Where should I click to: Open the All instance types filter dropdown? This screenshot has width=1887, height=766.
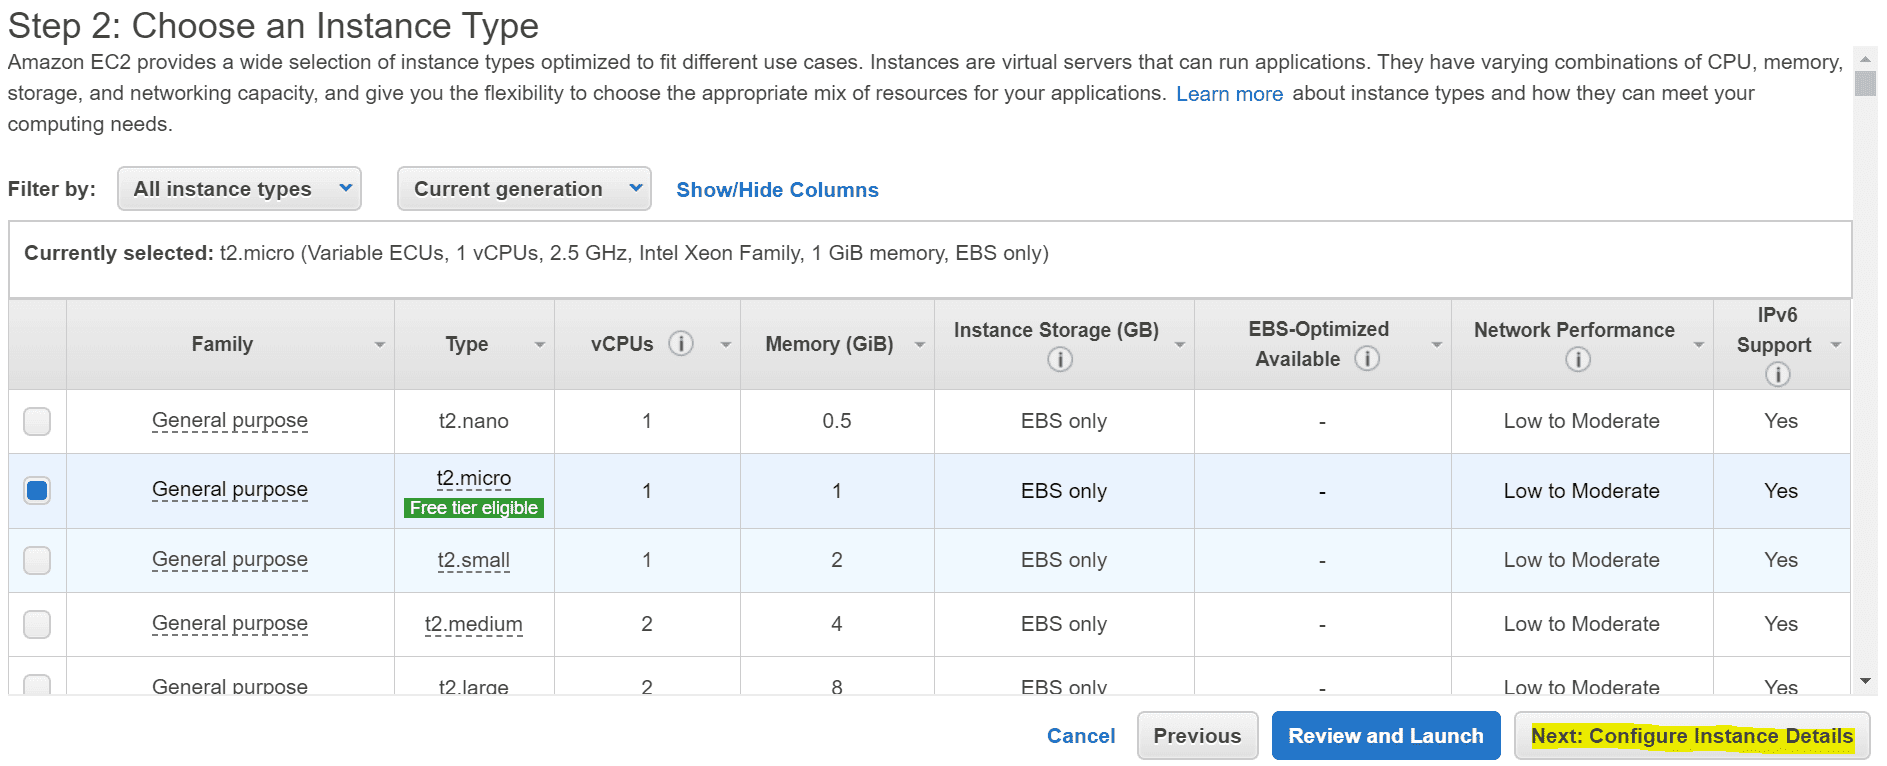pos(239,189)
